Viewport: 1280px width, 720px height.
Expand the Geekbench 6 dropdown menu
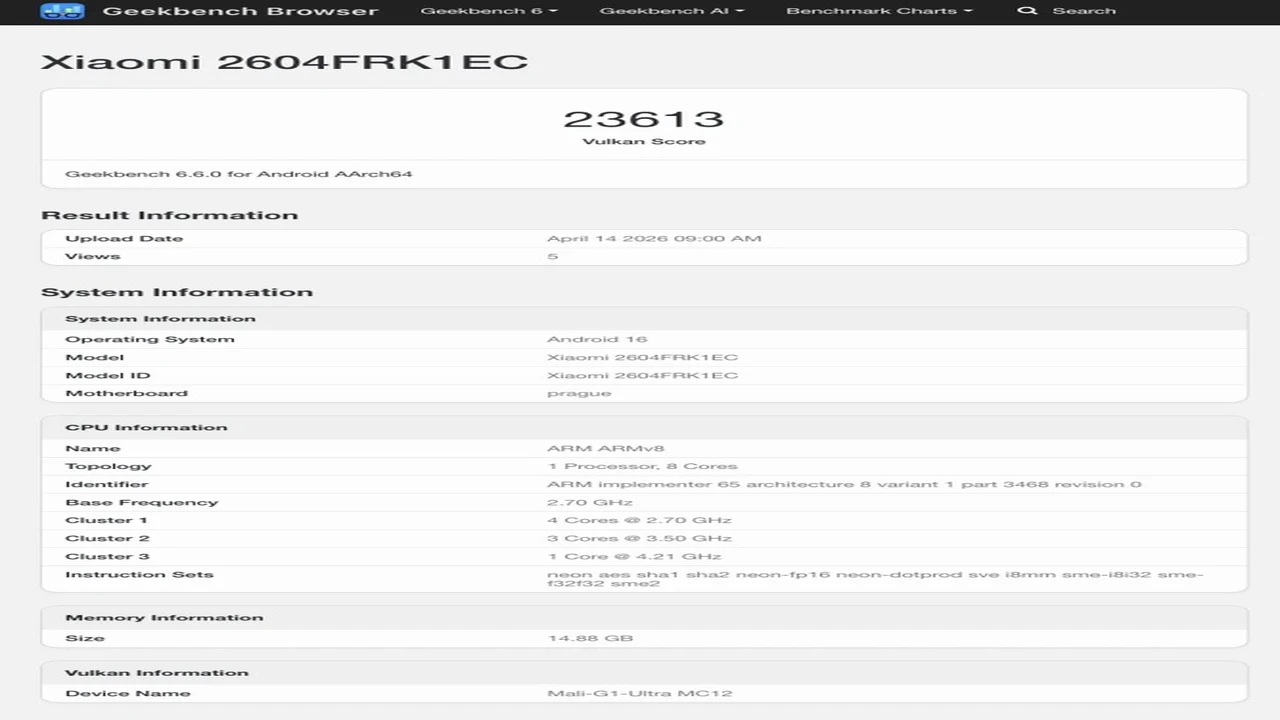click(489, 11)
